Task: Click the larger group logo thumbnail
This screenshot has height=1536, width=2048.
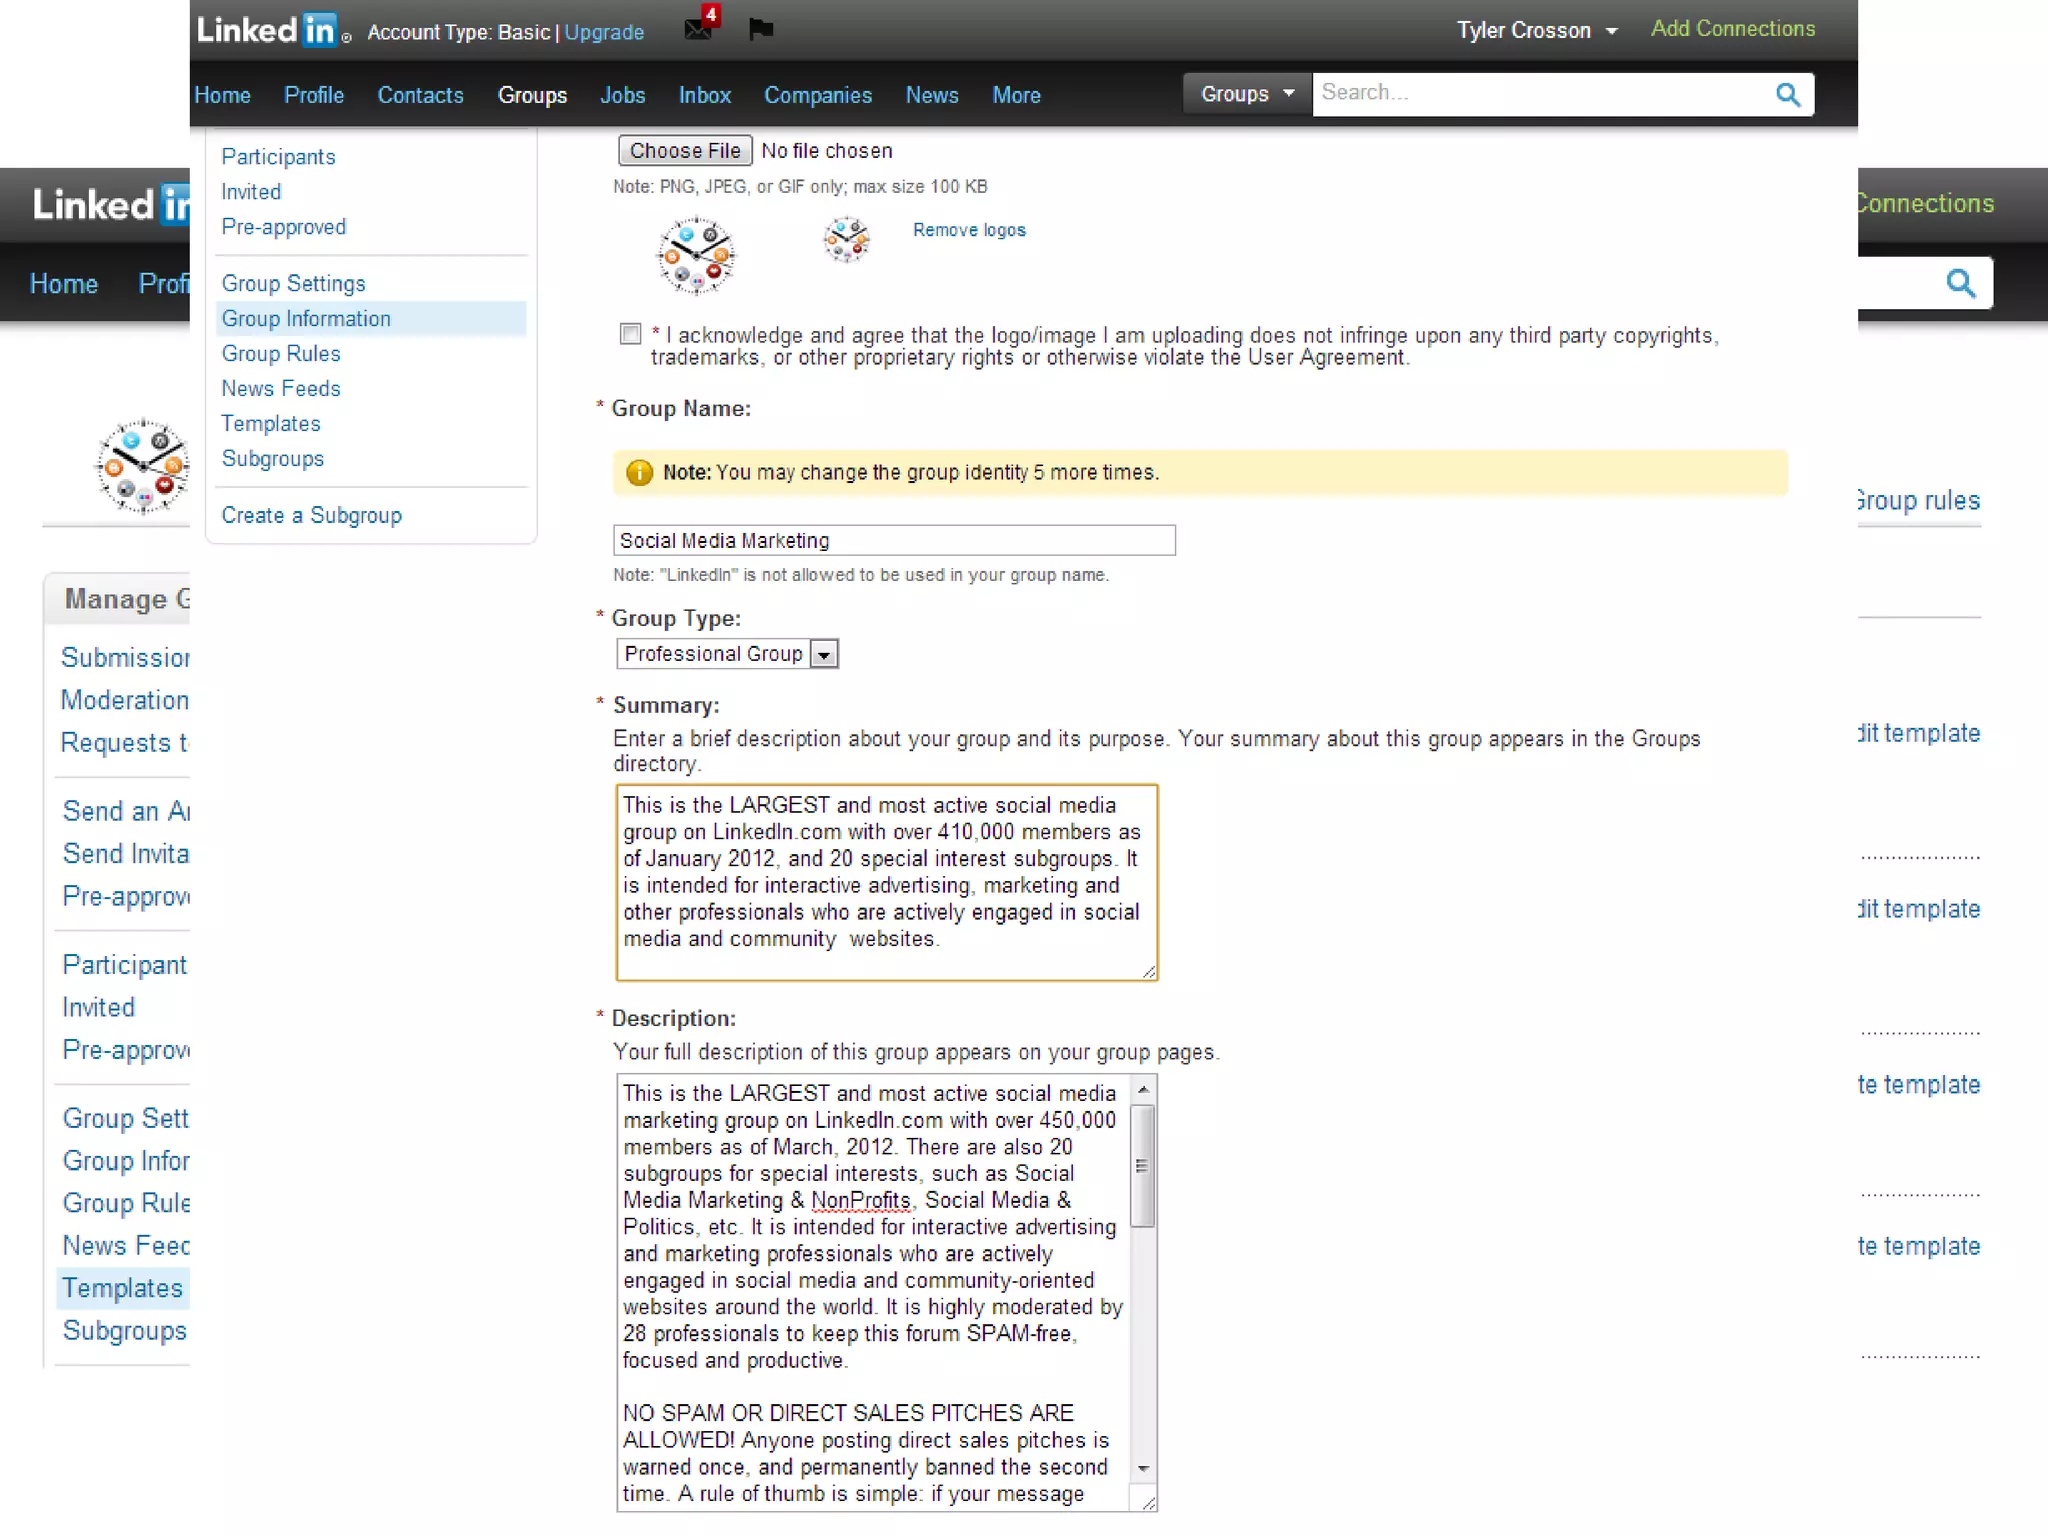Action: (x=696, y=256)
